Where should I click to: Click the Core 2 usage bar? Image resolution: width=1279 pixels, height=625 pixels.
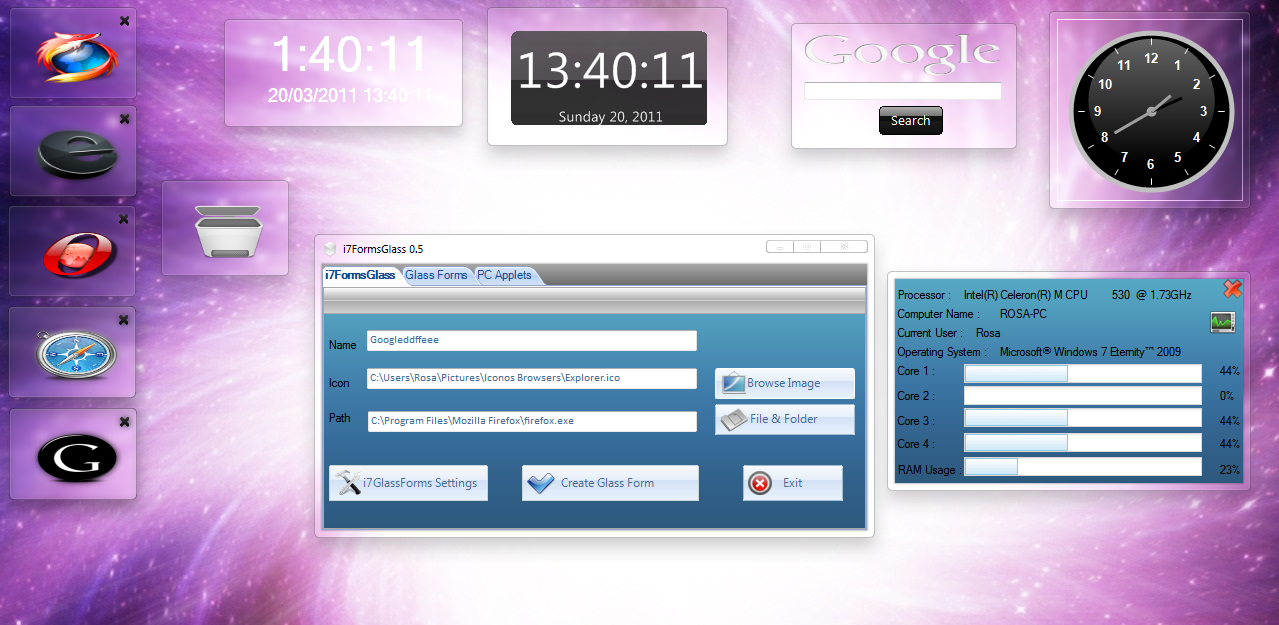tap(1082, 396)
